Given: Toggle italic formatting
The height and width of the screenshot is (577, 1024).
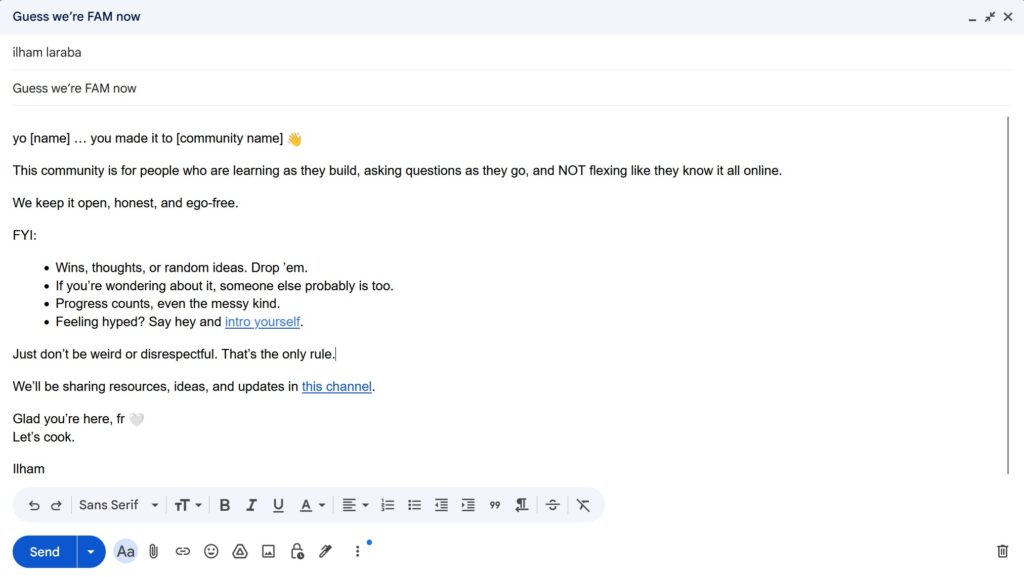Looking at the screenshot, I should tap(252, 506).
